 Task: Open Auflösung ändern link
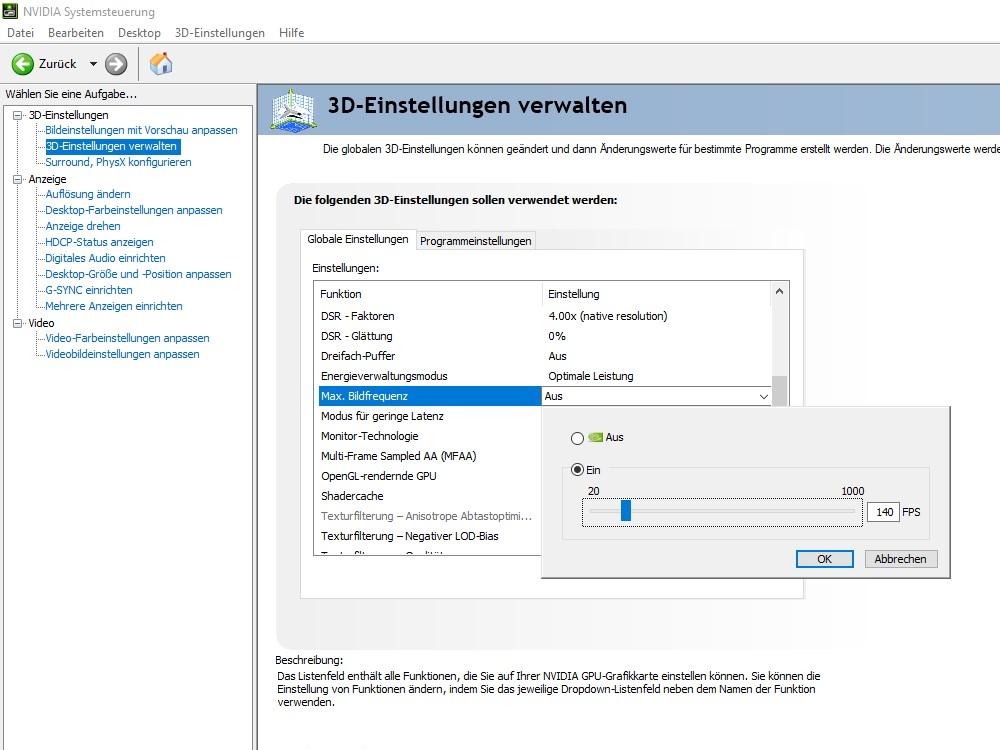pyautogui.click(x=87, y=194)
